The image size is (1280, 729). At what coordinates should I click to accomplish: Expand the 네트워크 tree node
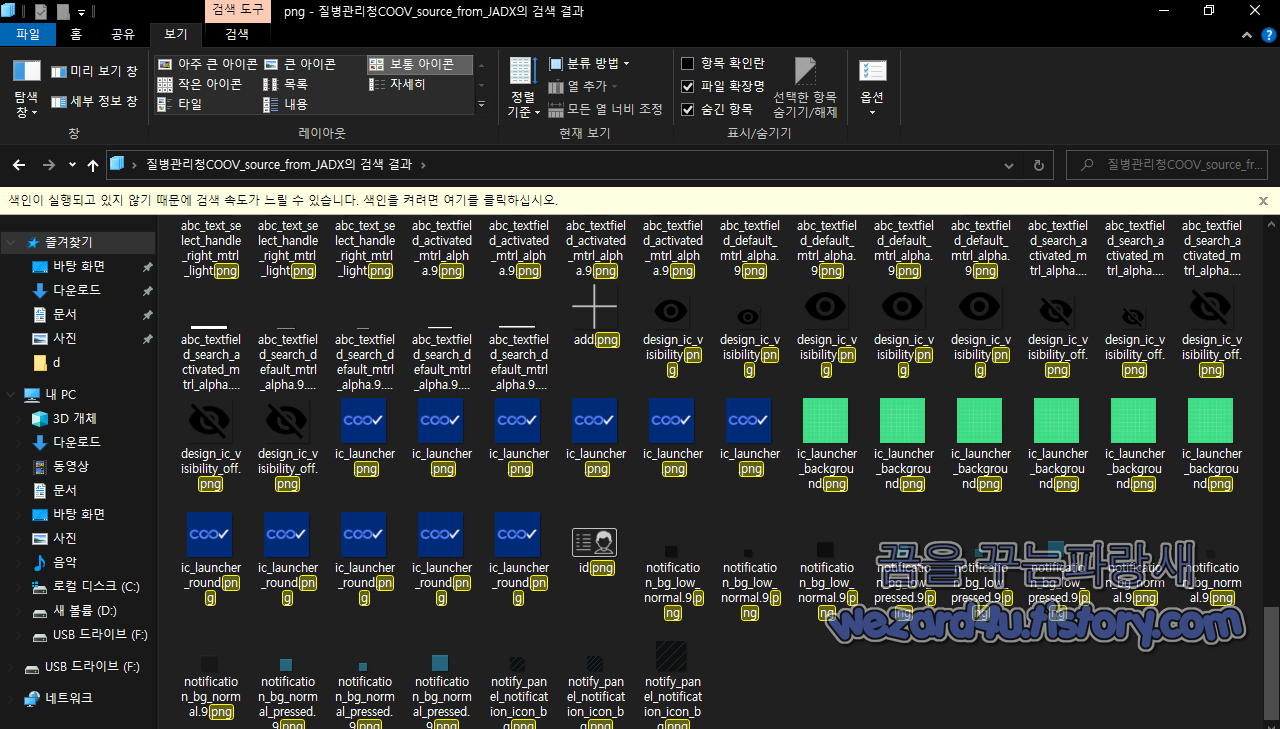(x=10, y=698)
